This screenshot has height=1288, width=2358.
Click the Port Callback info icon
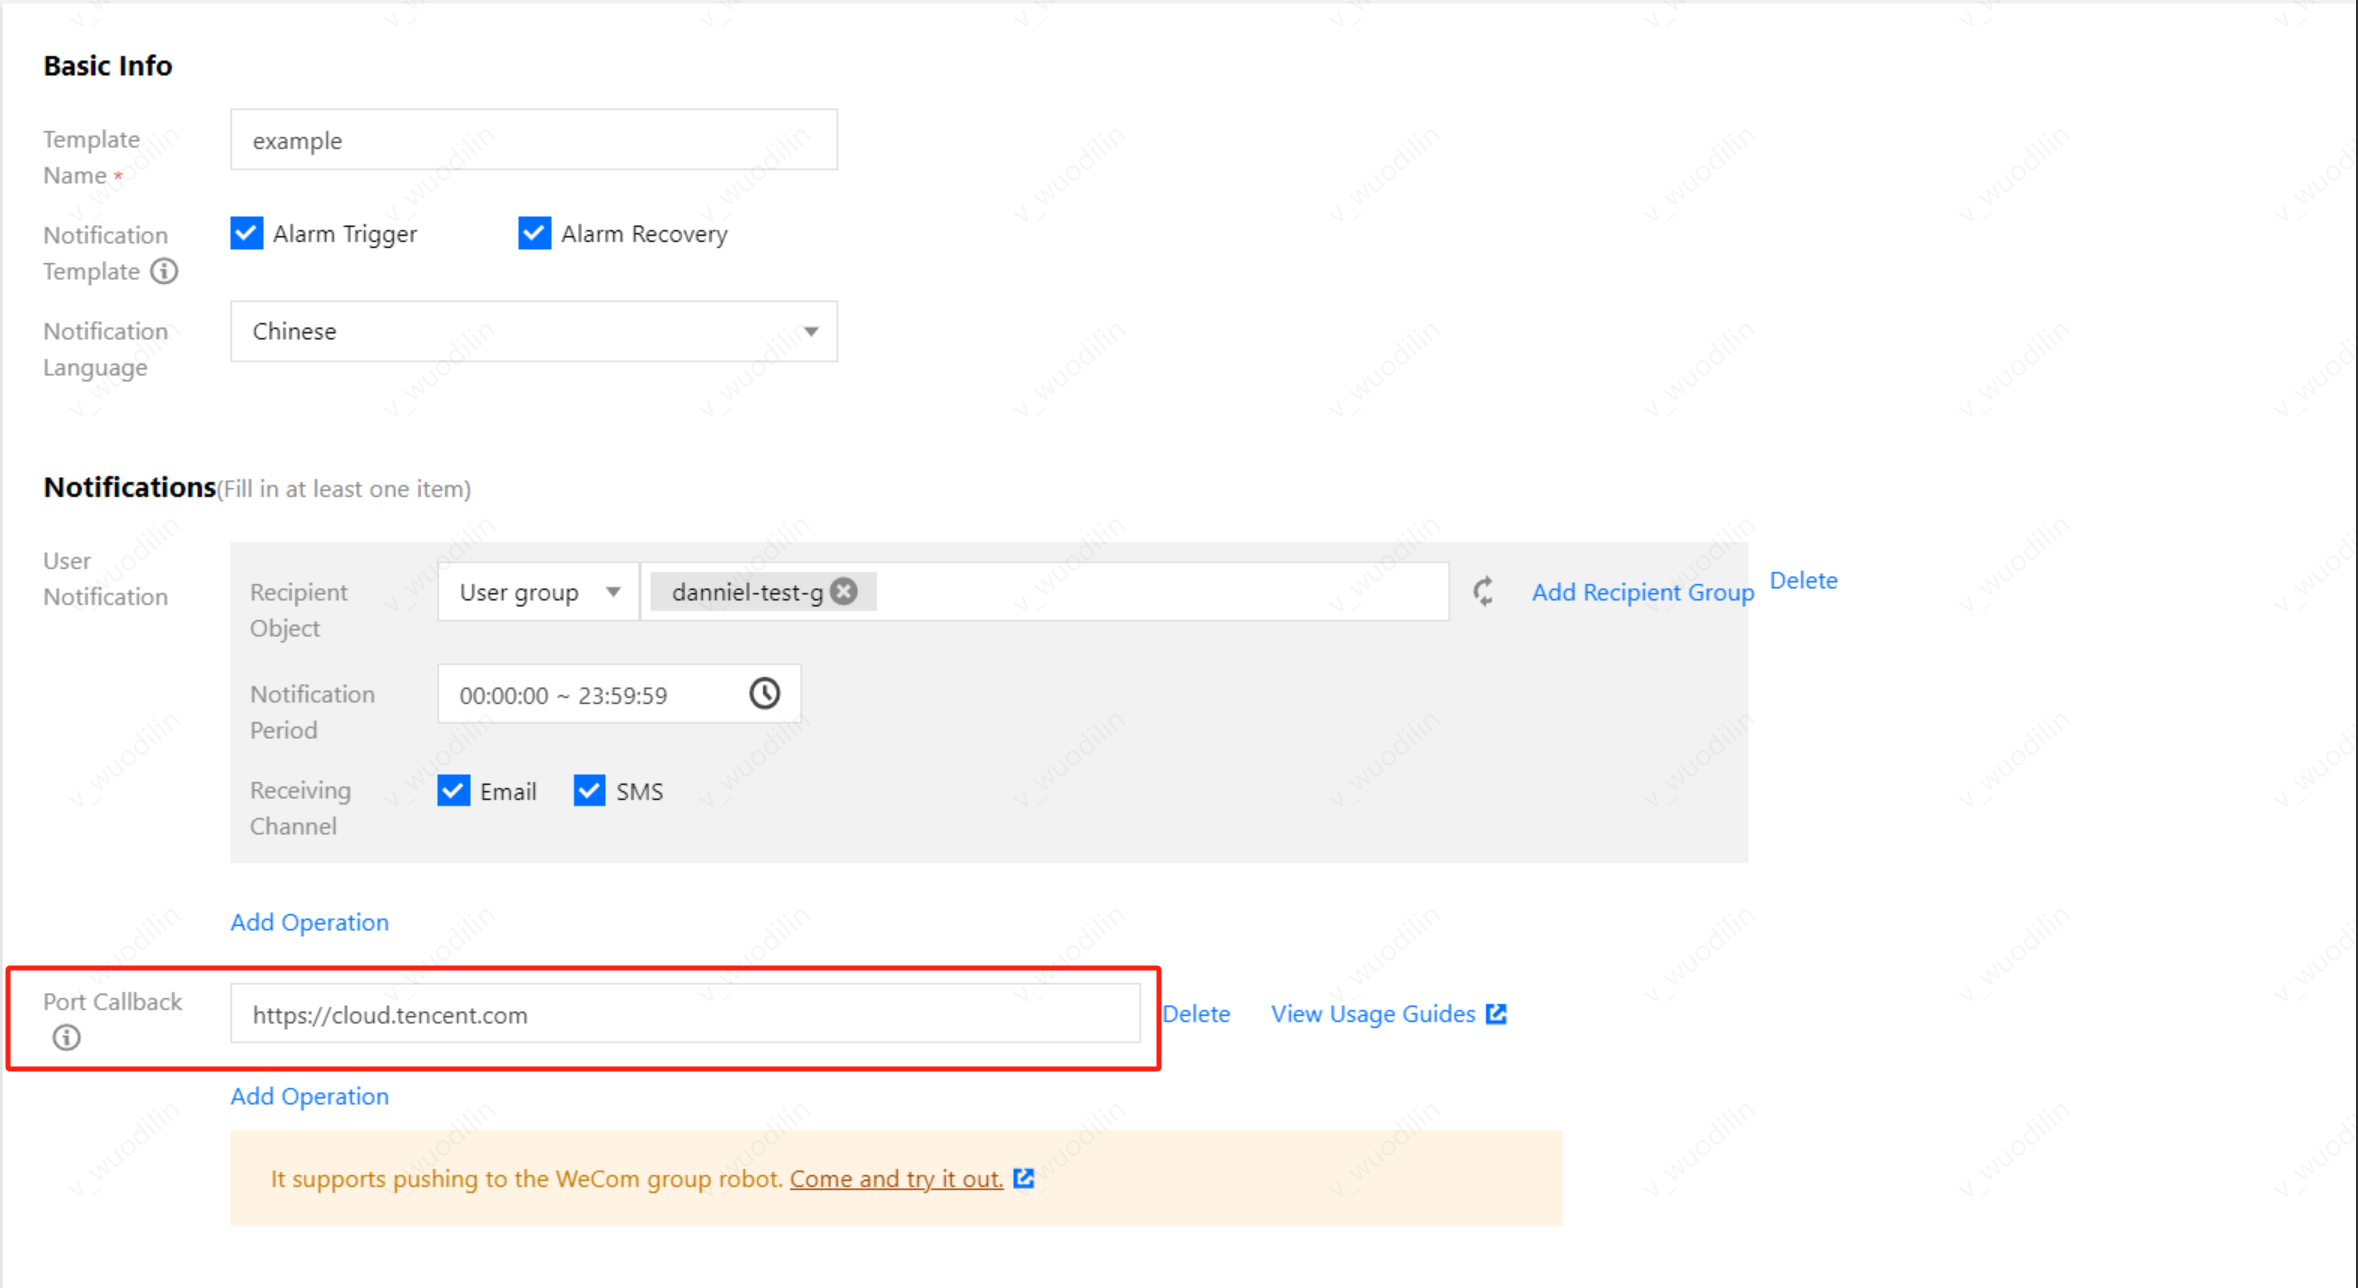point(66,1038)
